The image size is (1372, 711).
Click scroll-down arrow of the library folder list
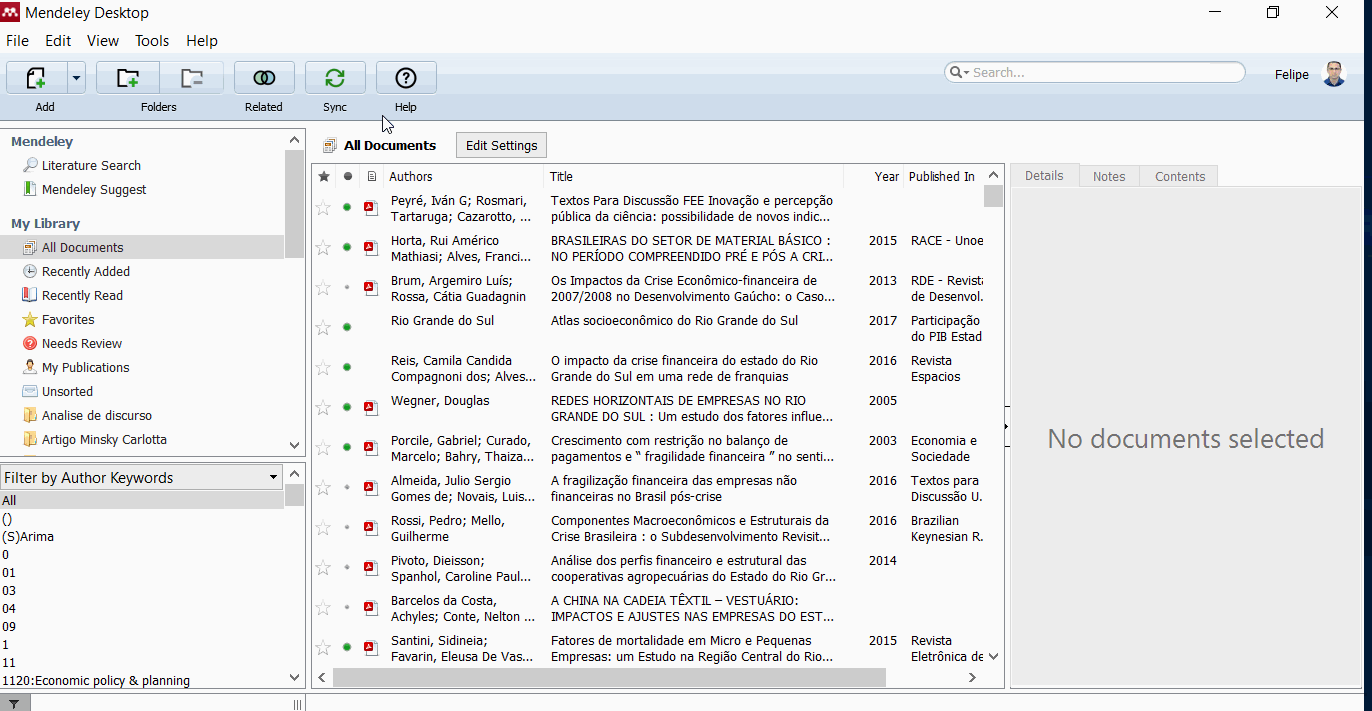(x=294, y=445)
